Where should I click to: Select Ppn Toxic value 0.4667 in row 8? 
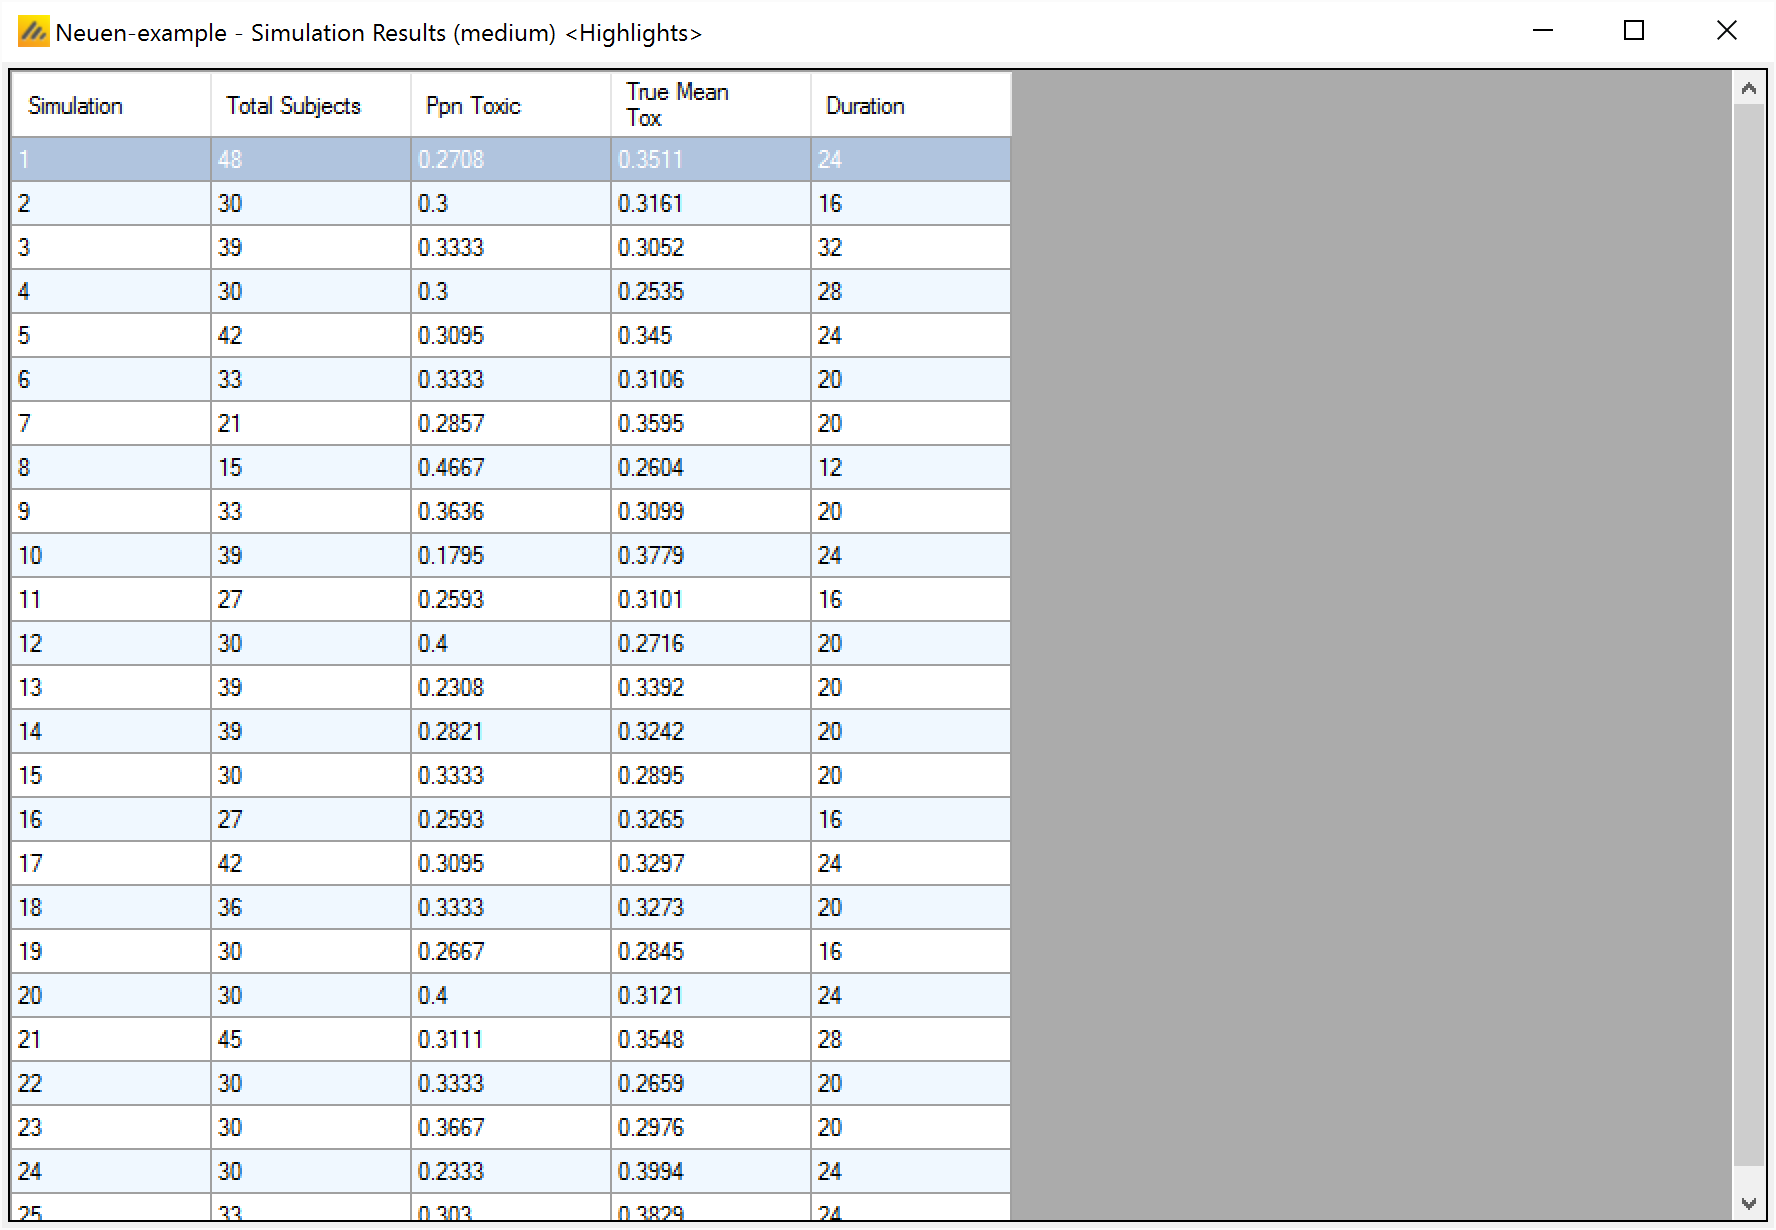[x=510, y=468]
